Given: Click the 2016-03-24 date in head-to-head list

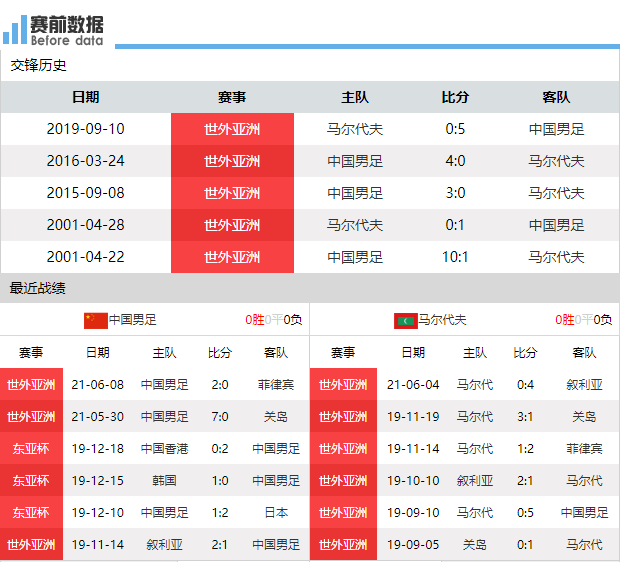Looking at the screenshot, I should (x=86, y=161).
